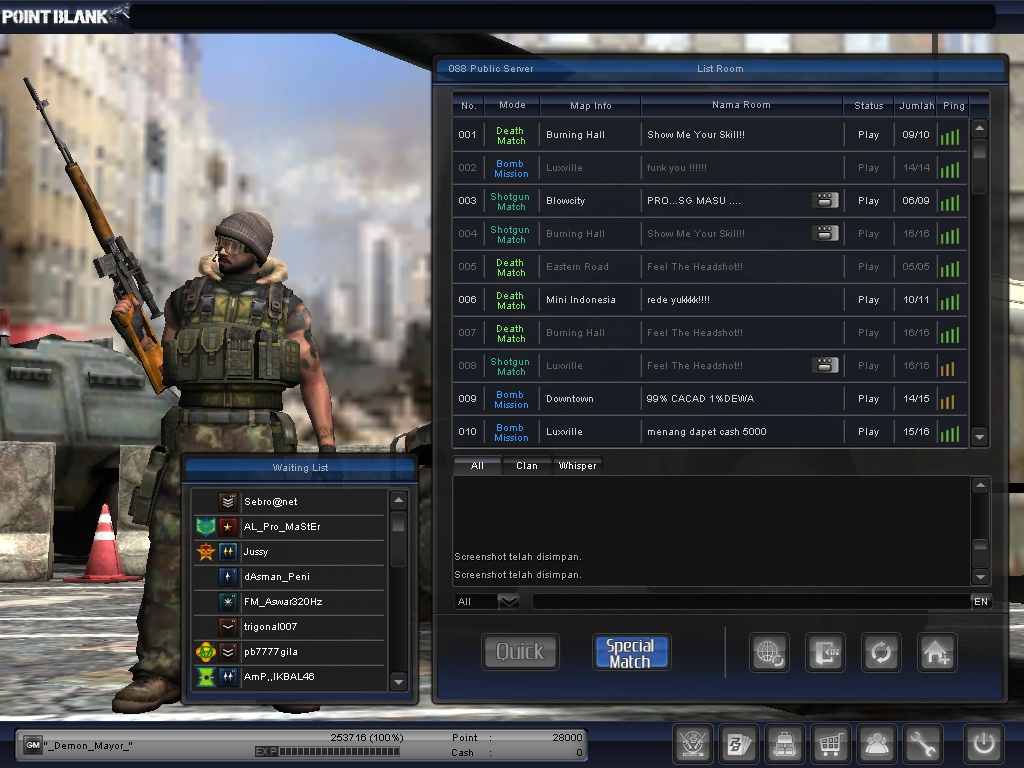Select room 007 by its number

click(x=468, y=332)
